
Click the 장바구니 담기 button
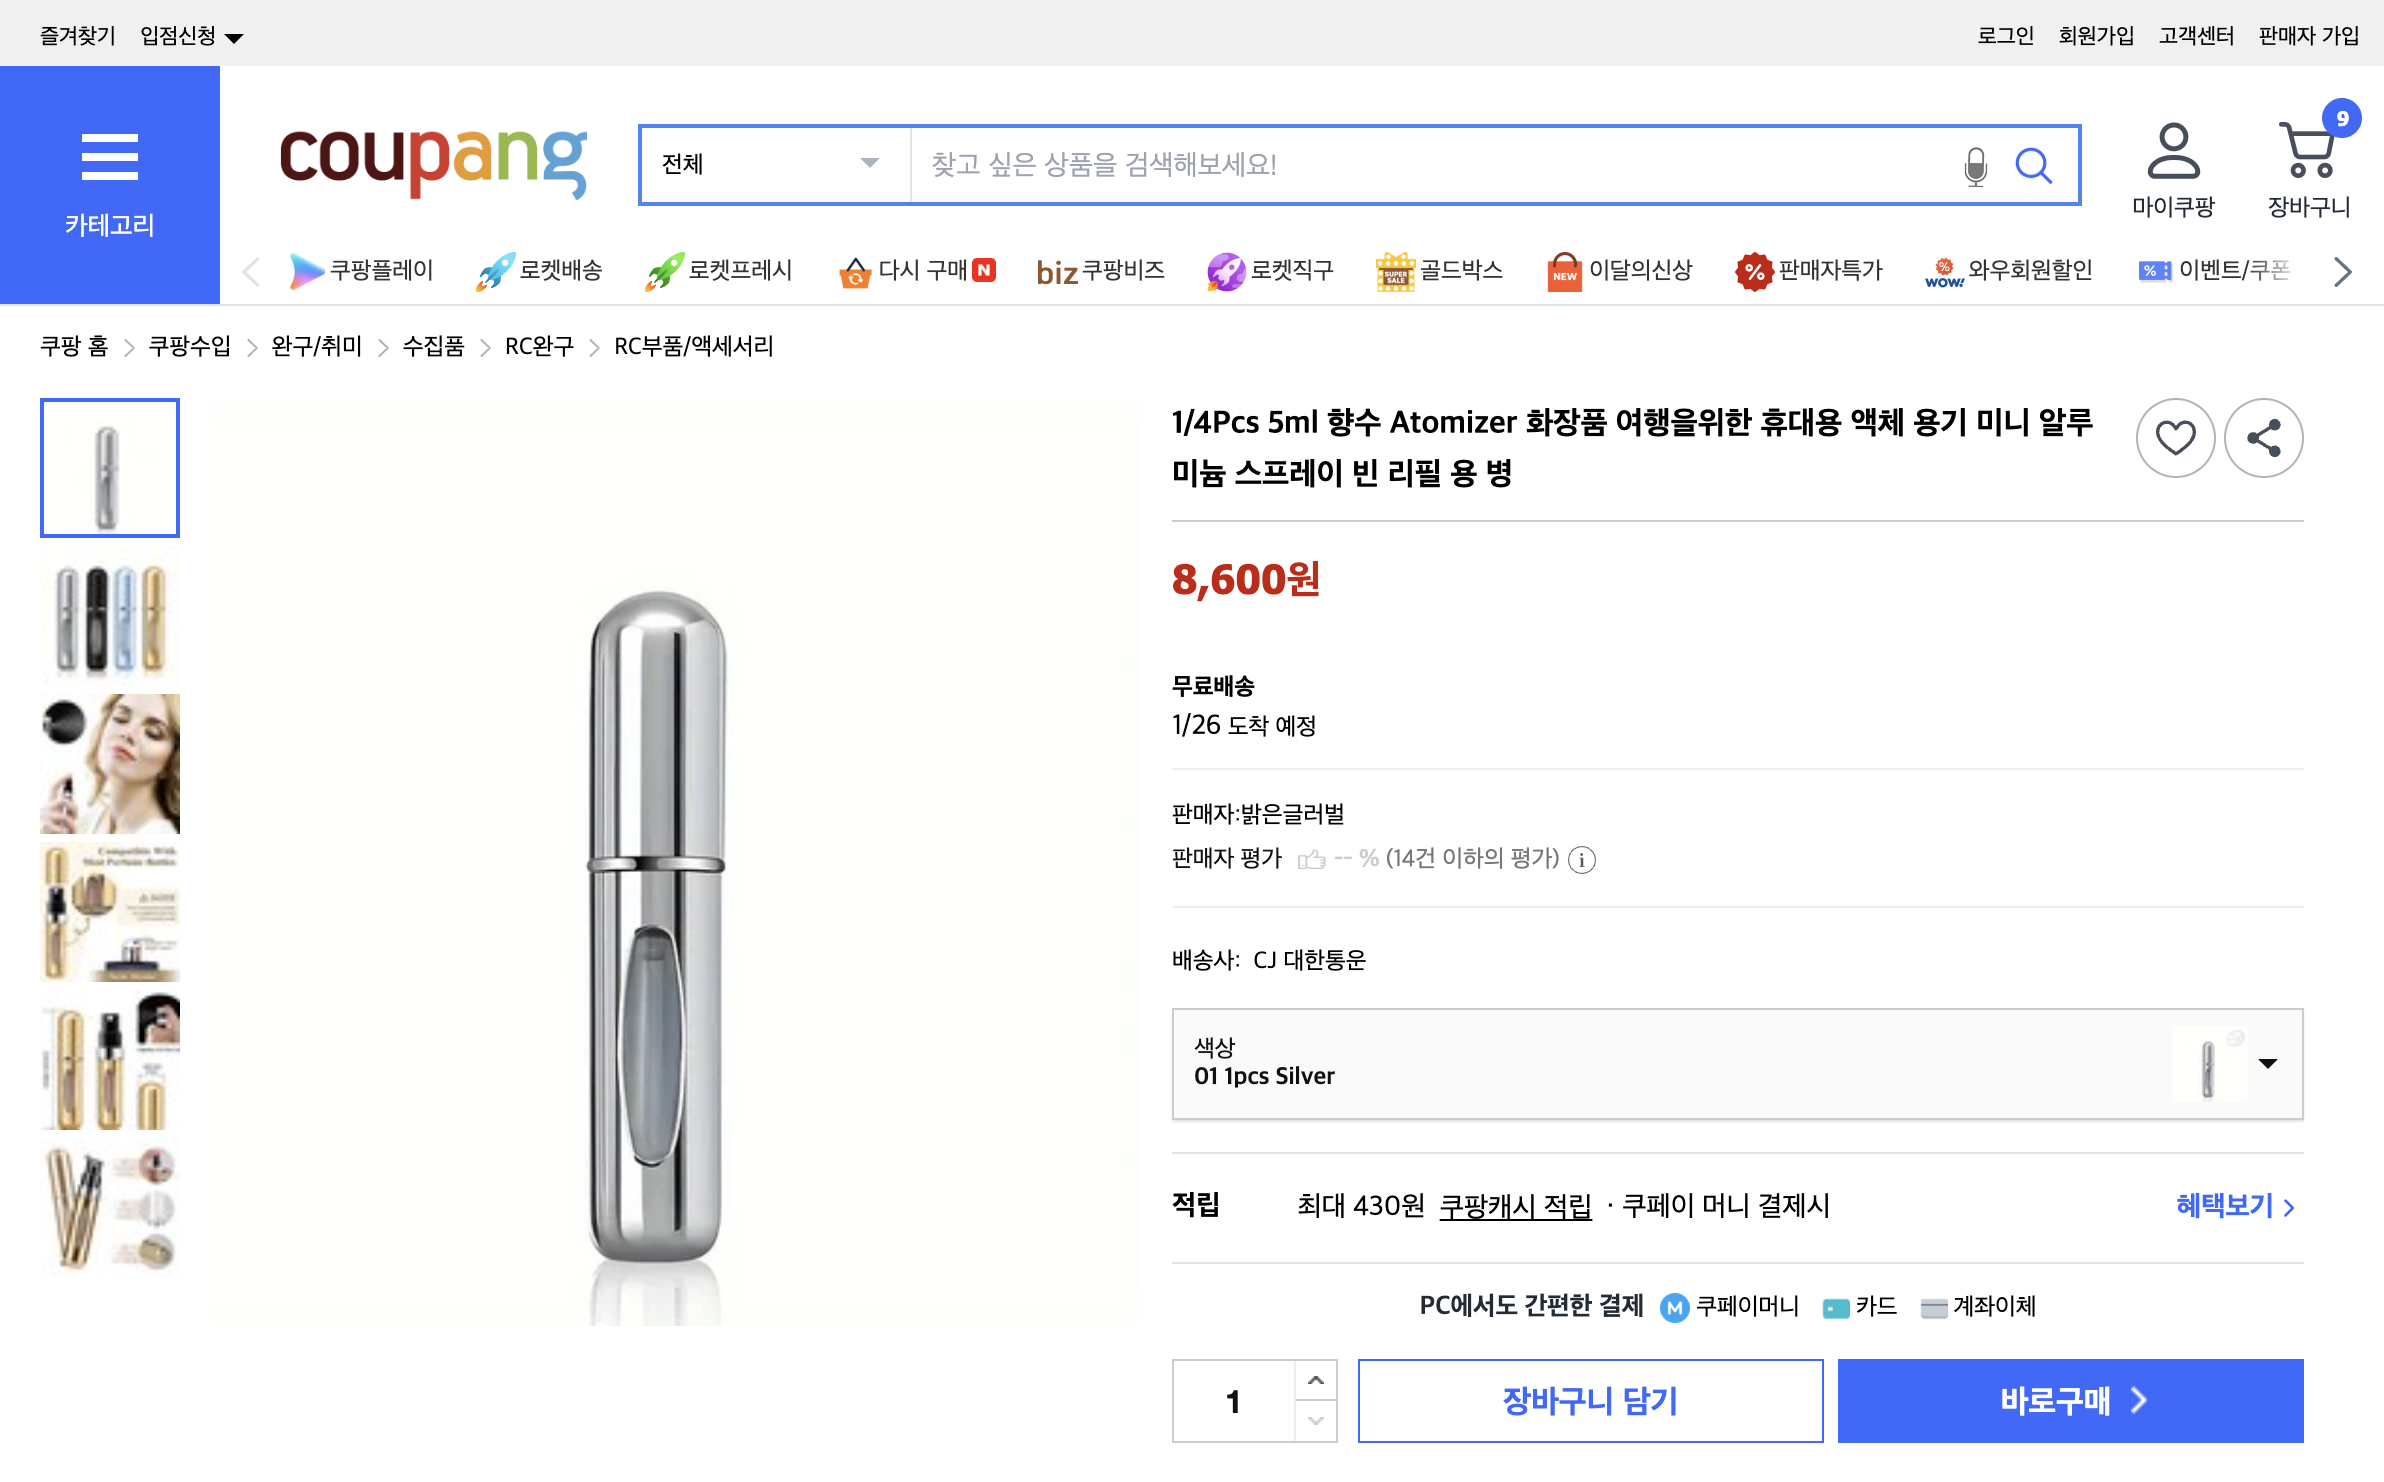(1591, 1400)
